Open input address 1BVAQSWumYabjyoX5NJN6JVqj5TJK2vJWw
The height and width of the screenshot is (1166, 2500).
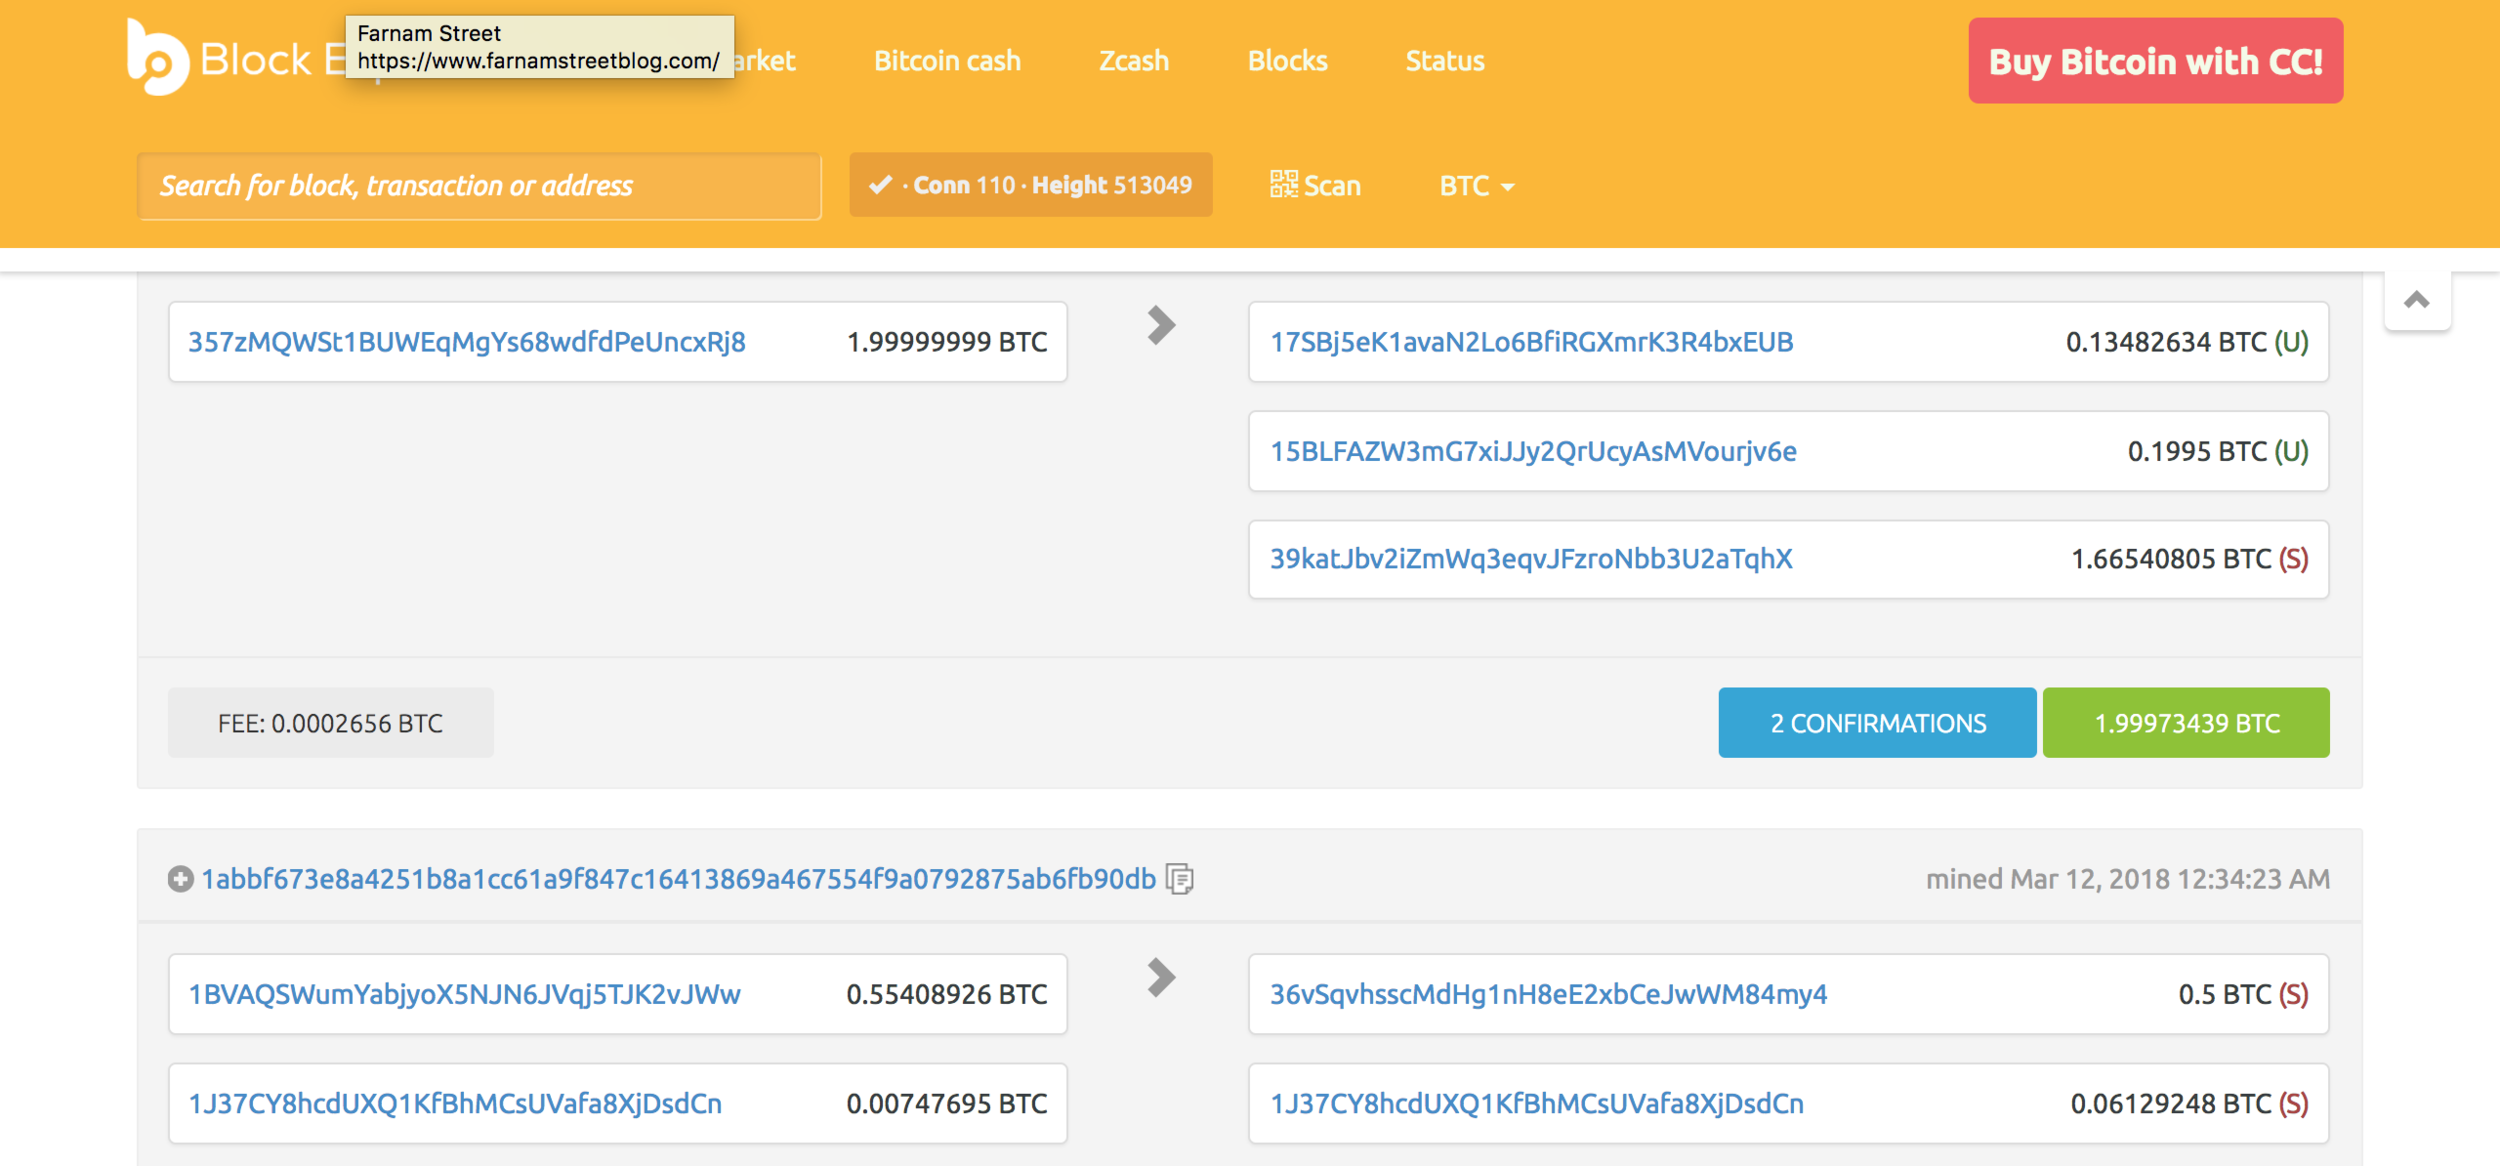click(464, 995)
